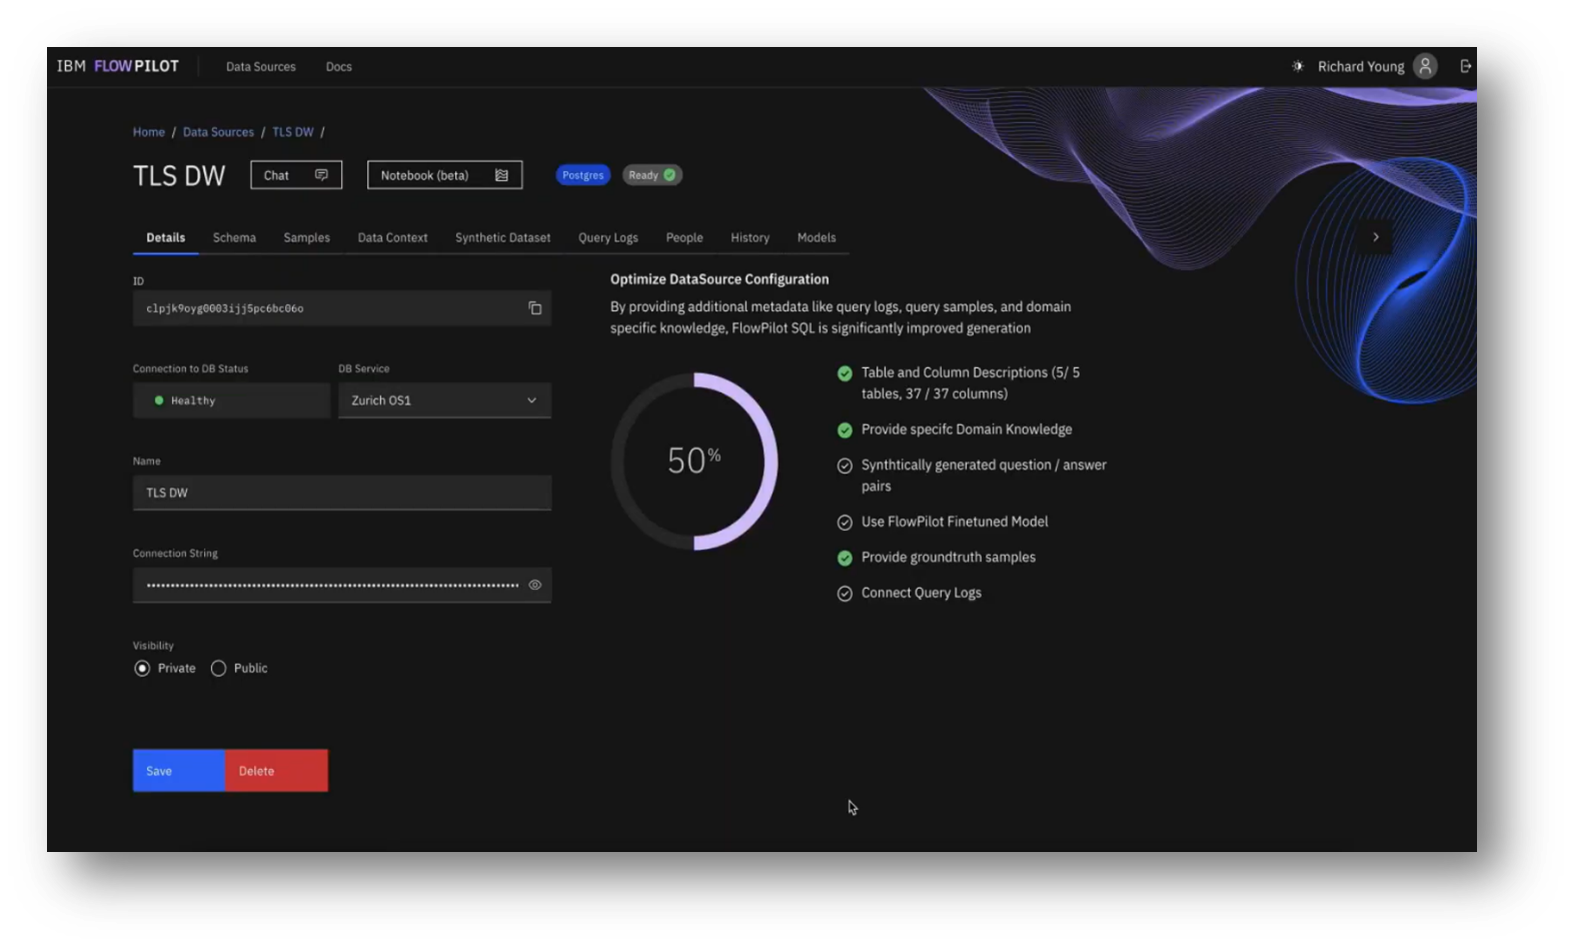The height and width of the screenshot is (947, 1572).
Task: Open the Chat button
Action: (296, 175)
